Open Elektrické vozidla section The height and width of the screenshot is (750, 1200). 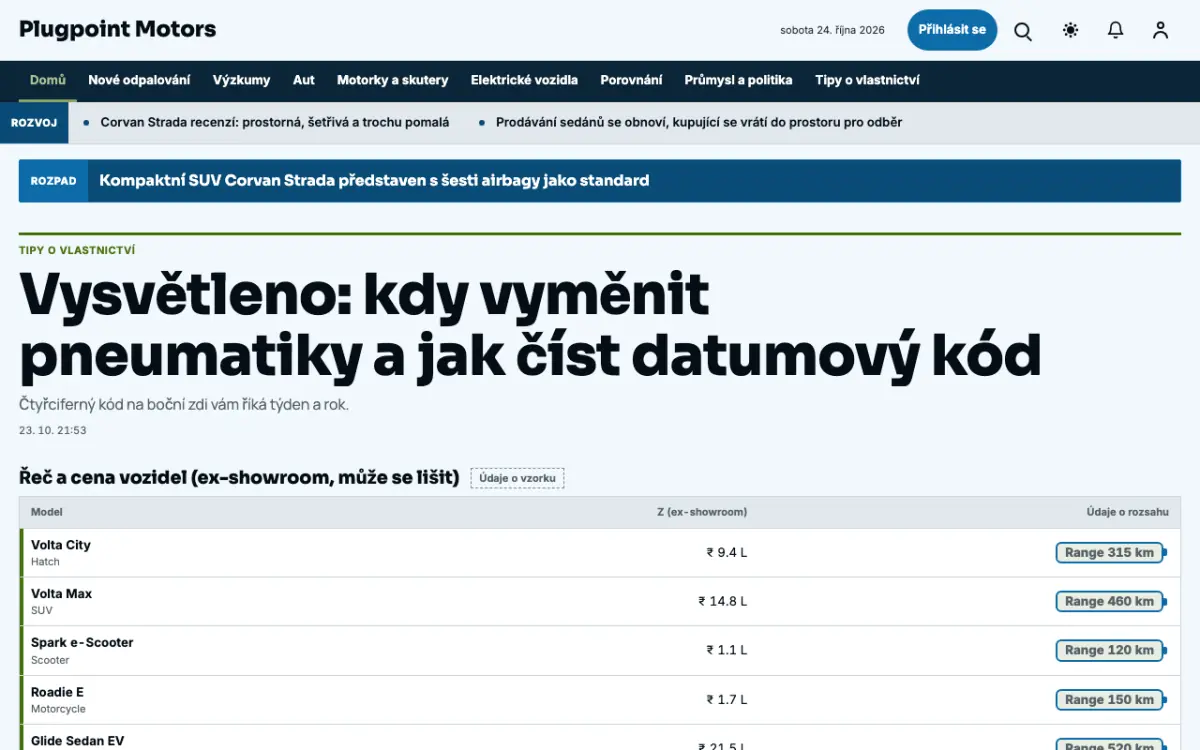(x=524, y=80)
